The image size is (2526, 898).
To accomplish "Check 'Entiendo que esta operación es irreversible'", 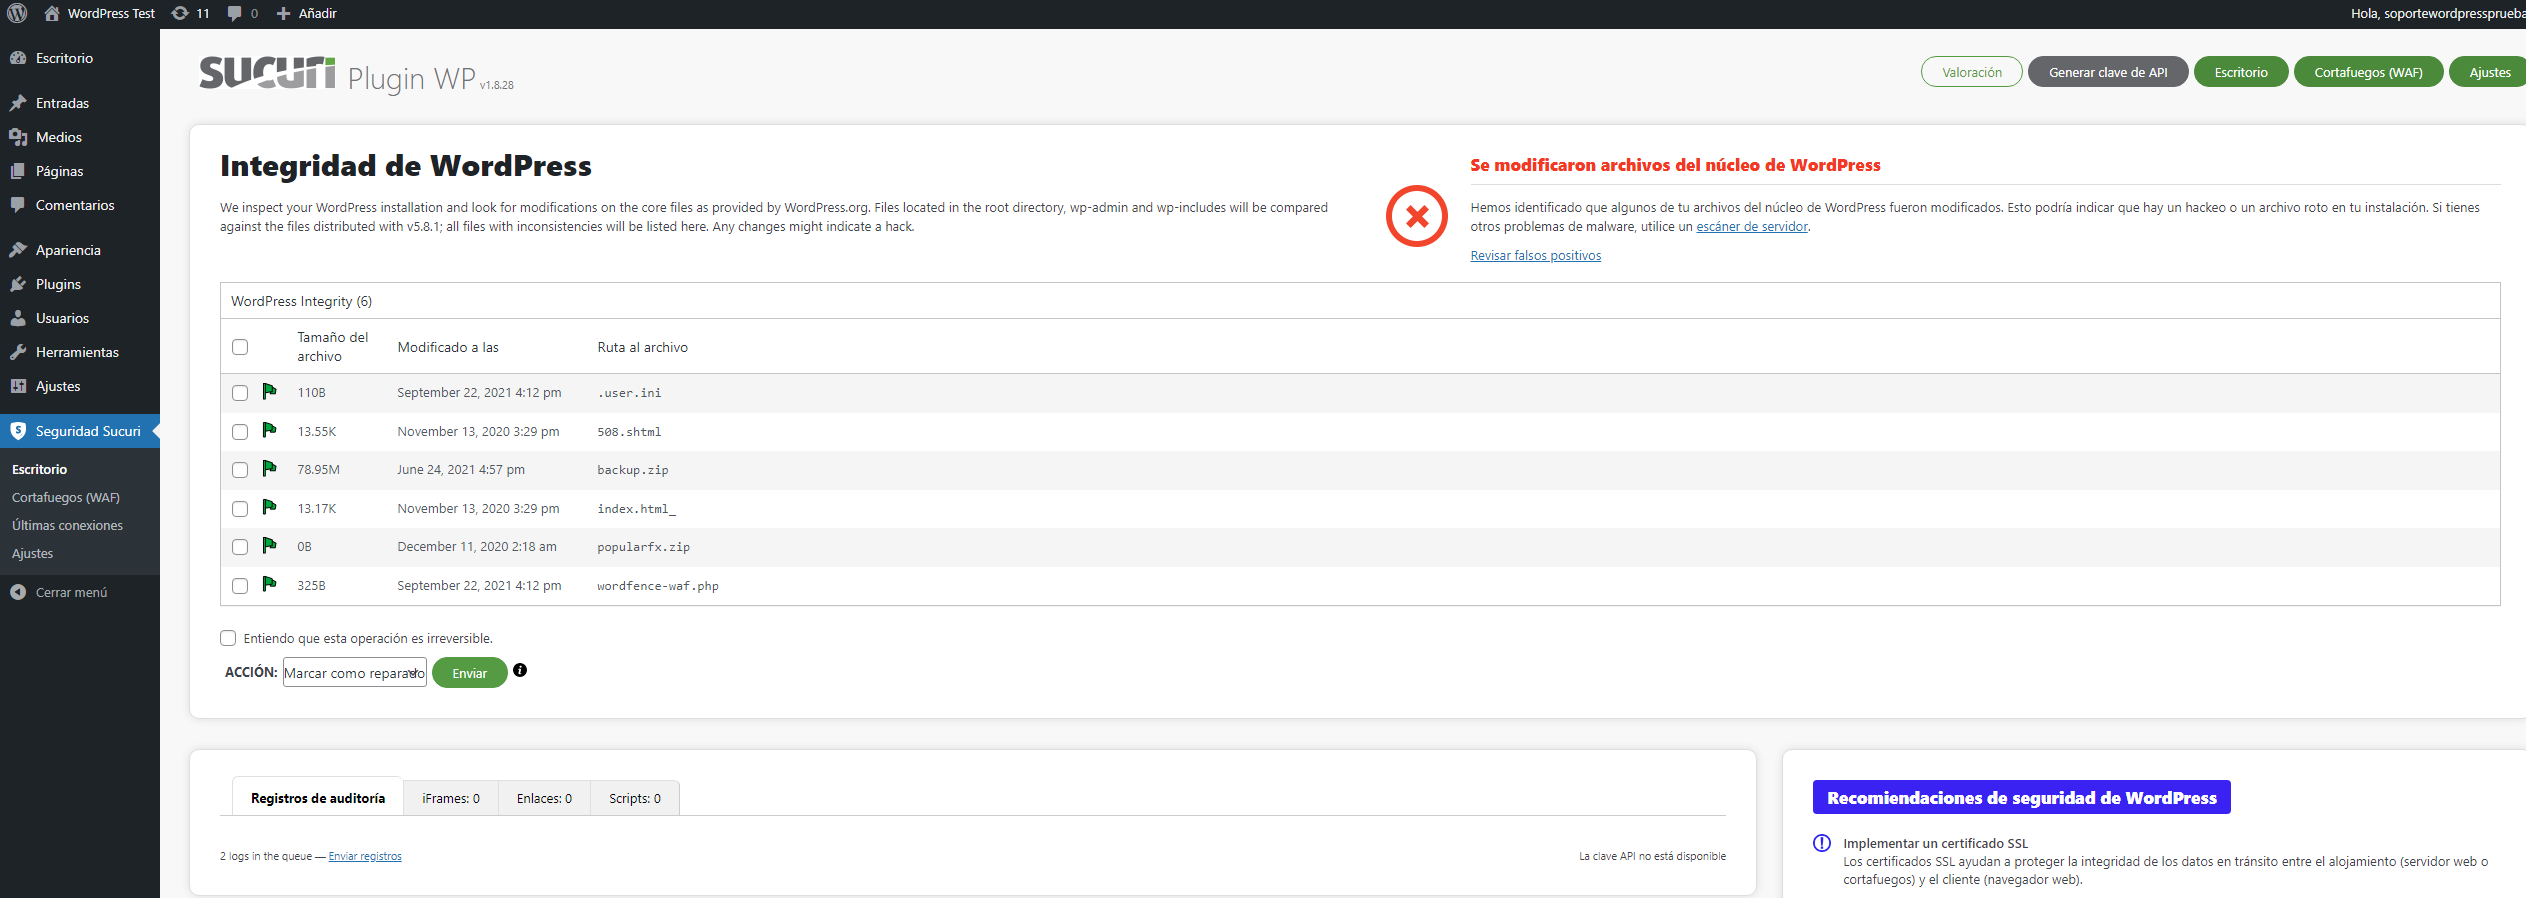I will click(228, 638).
